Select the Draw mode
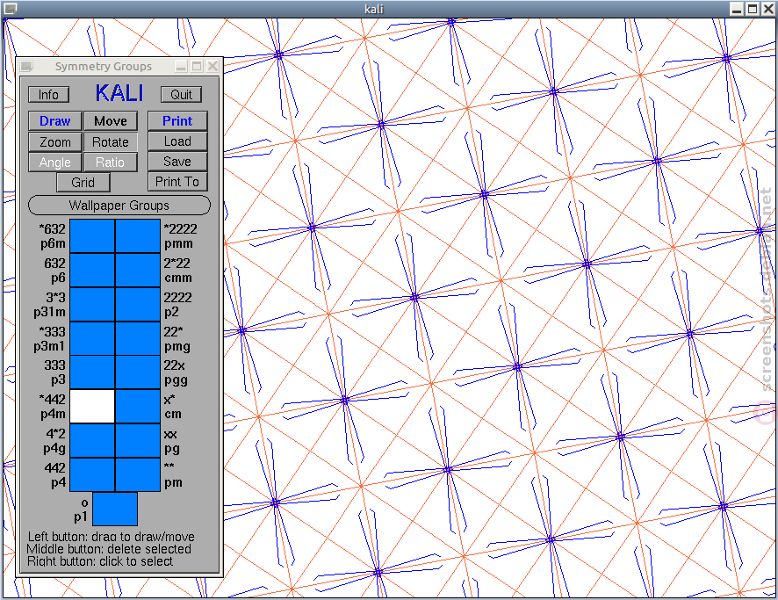This screenshot has height=600, width=778. pyautogui.click(x=55, y=121)
